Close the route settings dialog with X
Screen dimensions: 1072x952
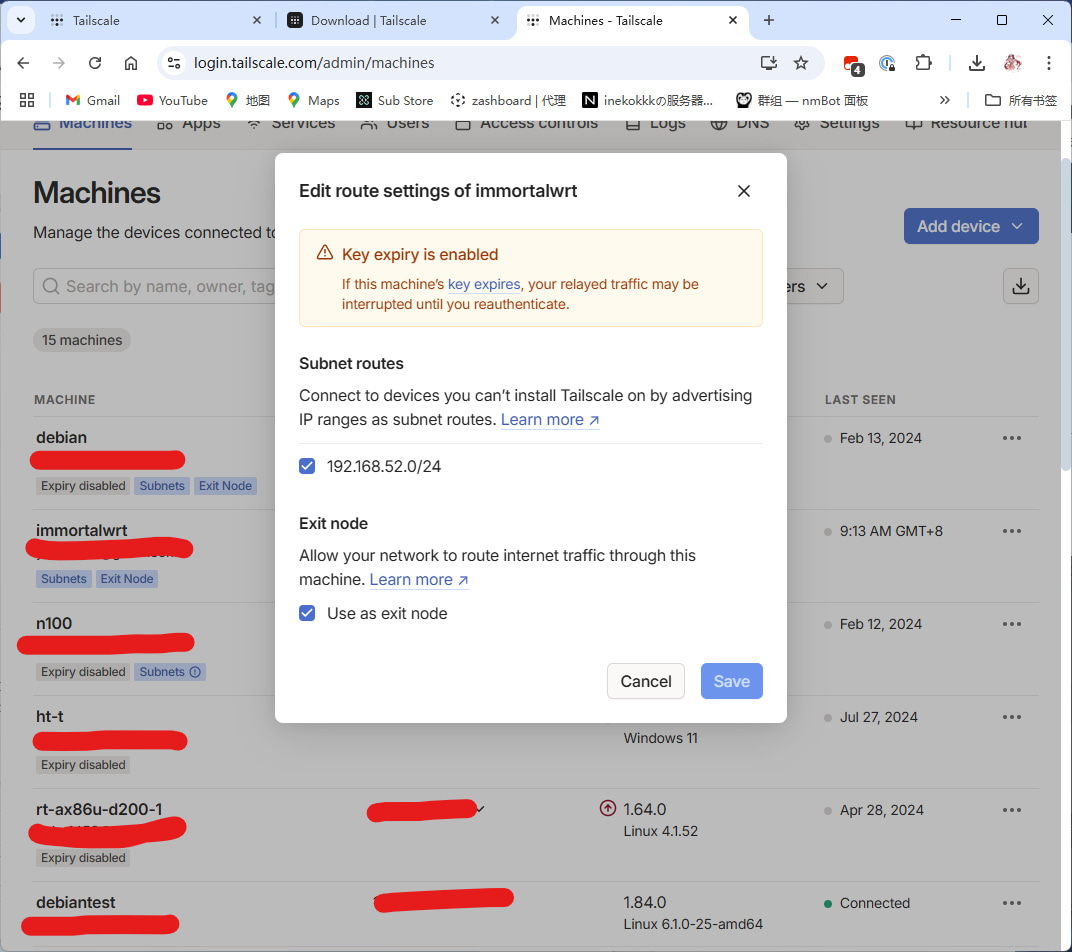(743, 191)
